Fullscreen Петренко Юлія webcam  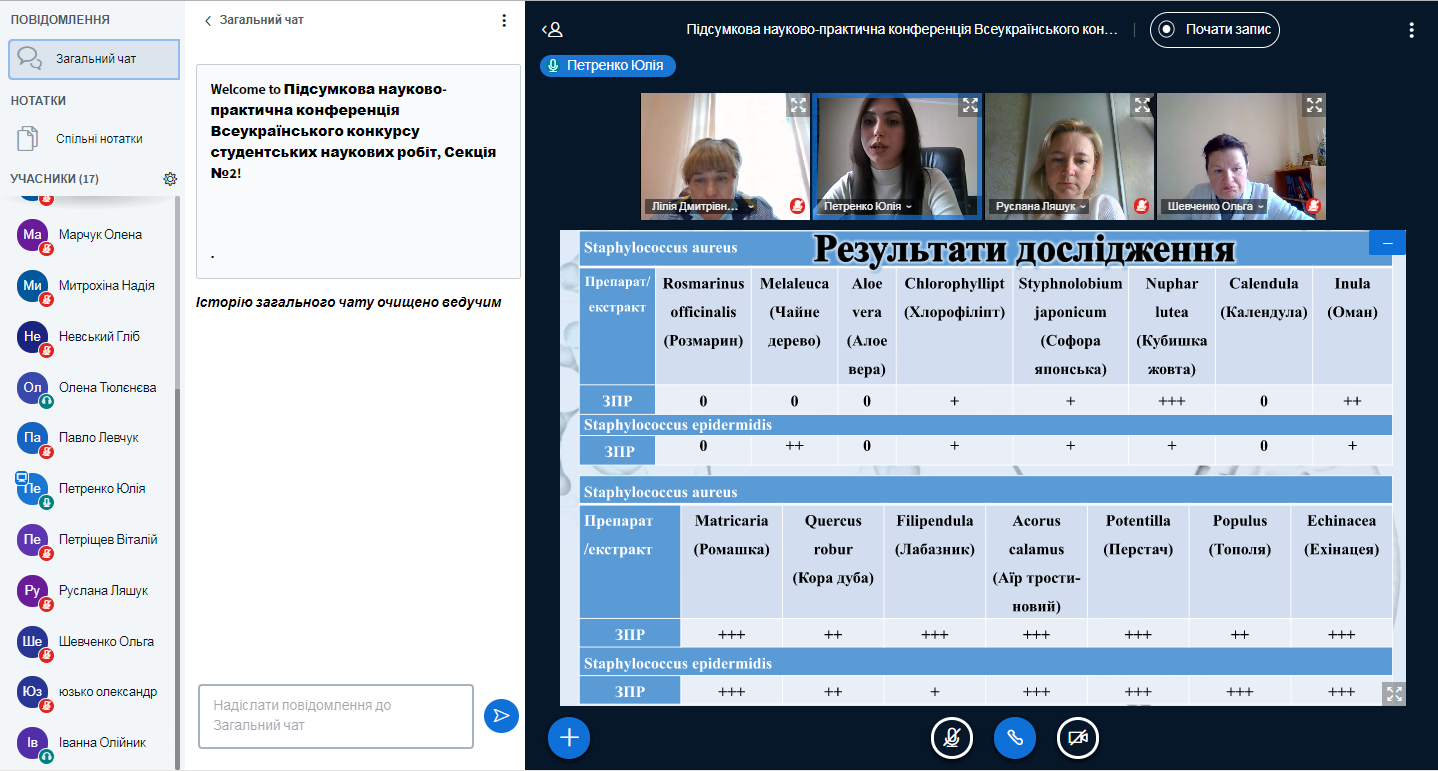pyautogui.click(x=969, y=104)
